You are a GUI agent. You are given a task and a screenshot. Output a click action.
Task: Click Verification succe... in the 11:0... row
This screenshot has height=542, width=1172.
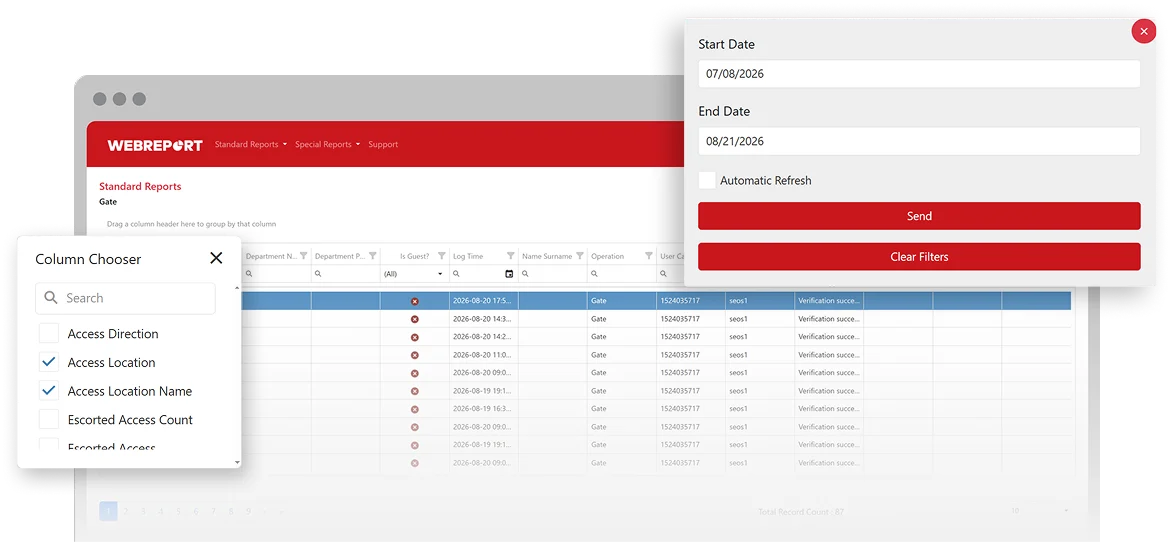(x=830, y=355)
